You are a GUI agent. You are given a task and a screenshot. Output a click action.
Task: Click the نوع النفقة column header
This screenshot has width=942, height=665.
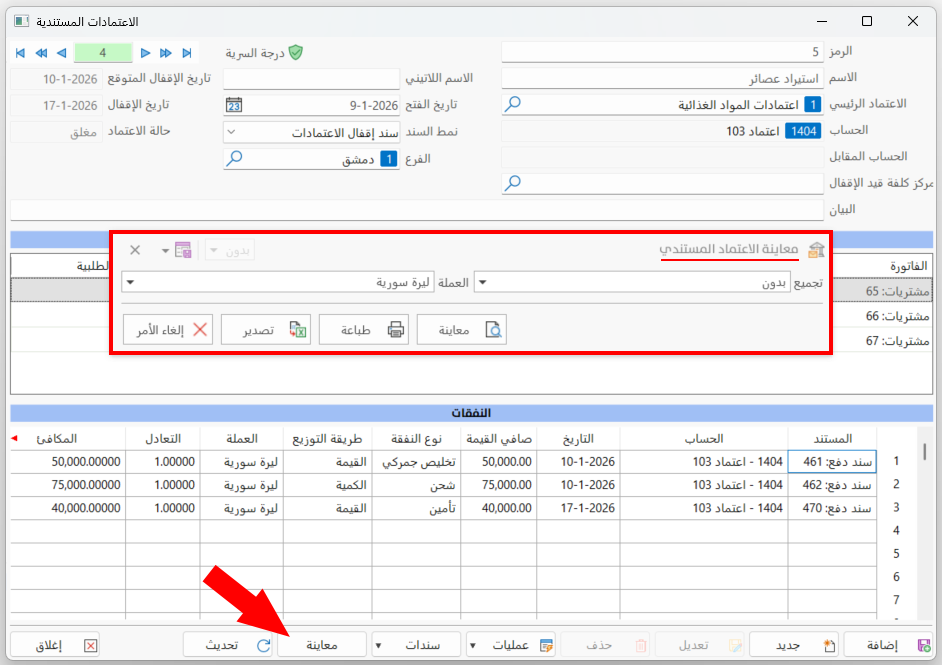coord(416,439)
